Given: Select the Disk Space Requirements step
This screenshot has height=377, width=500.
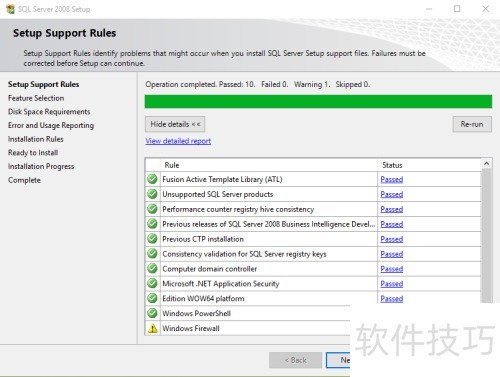Looking at the screenshot, I should [x=49, y=112].
